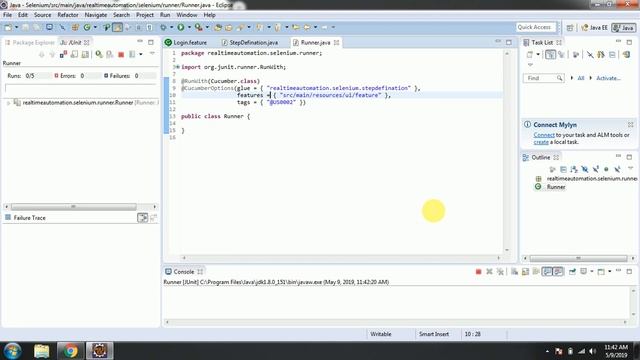Open JUnit view menu triangle
Image resolution: width=640 pixels, height=360 pixels.
152,53
